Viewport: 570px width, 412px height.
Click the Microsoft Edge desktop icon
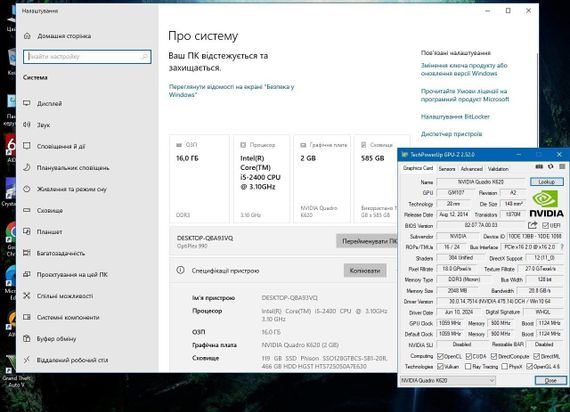(x=11, y=282)
